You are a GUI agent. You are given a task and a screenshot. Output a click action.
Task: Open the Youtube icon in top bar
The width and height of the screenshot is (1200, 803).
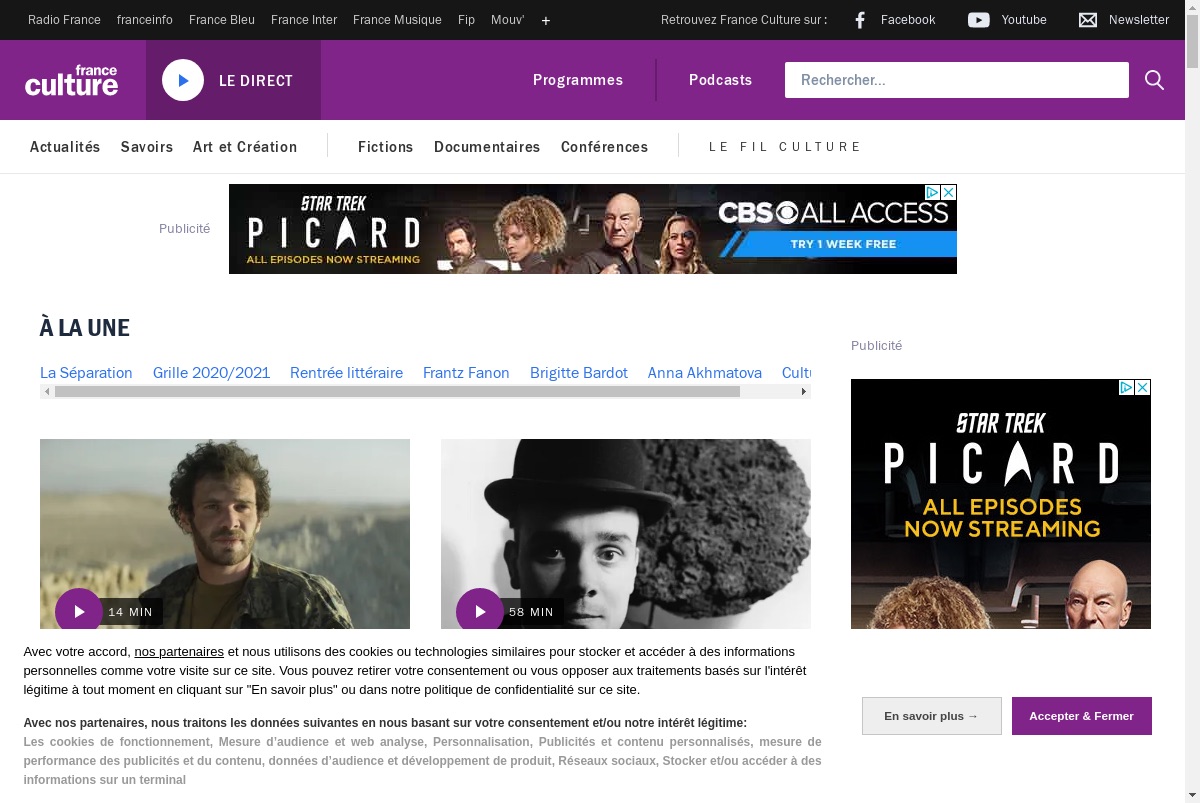point(979,20)
